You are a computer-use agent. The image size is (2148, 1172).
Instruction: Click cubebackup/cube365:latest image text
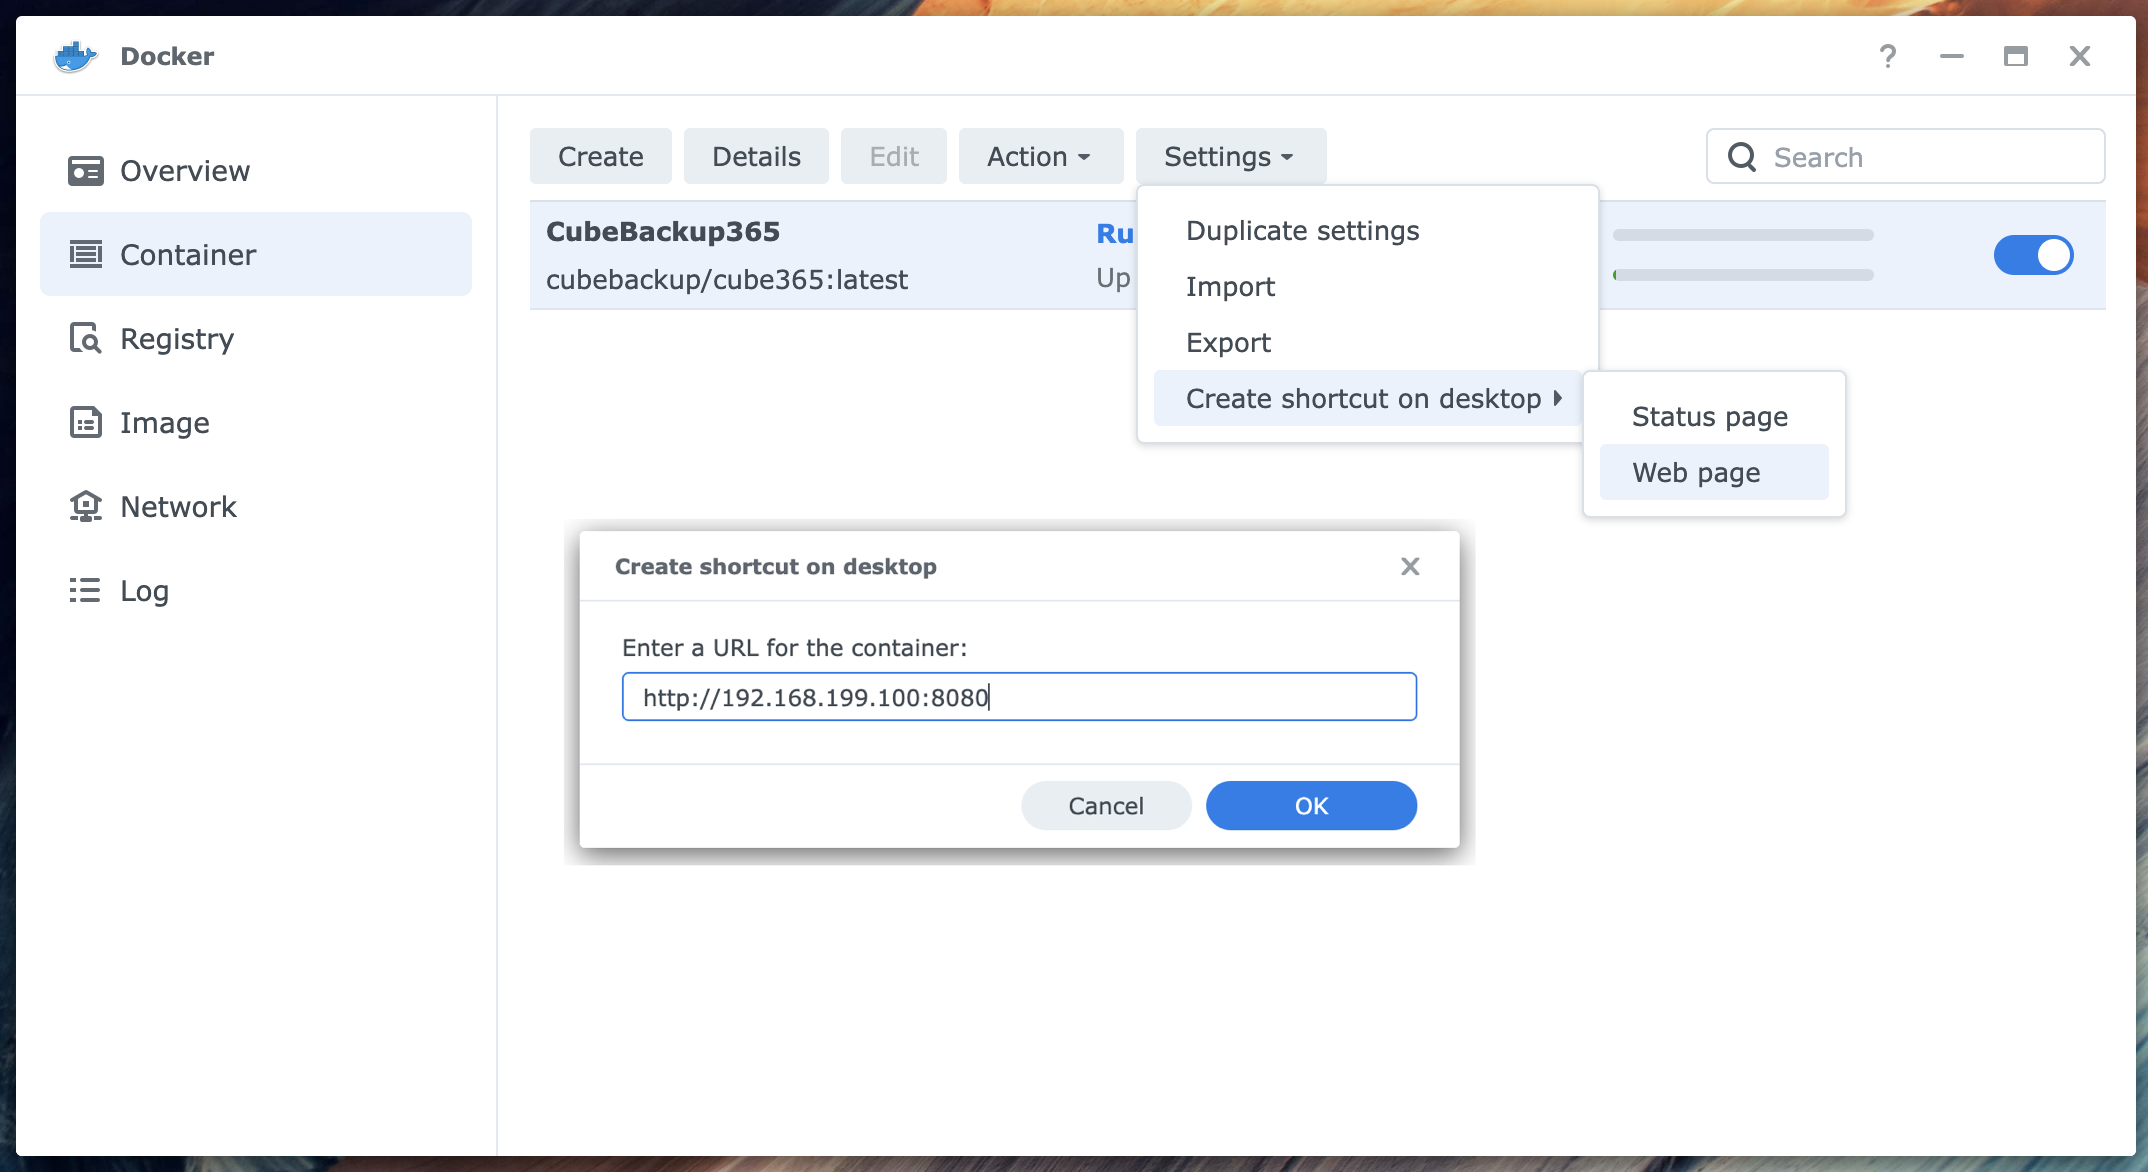[x=727, y=280]
